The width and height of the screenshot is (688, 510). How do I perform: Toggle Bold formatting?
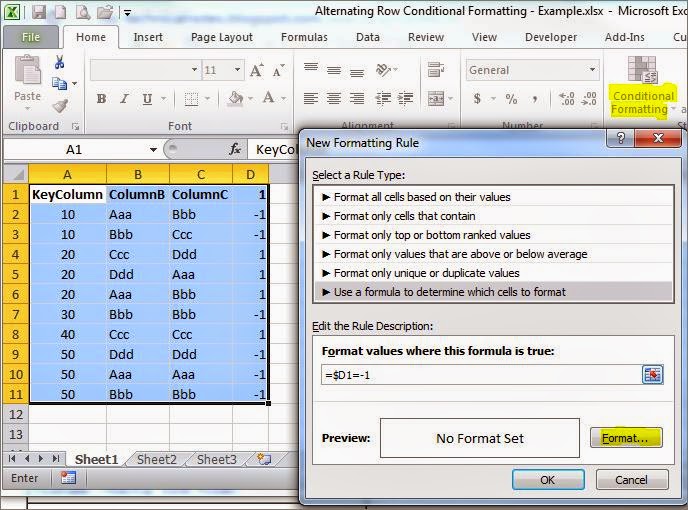point(101,99)
